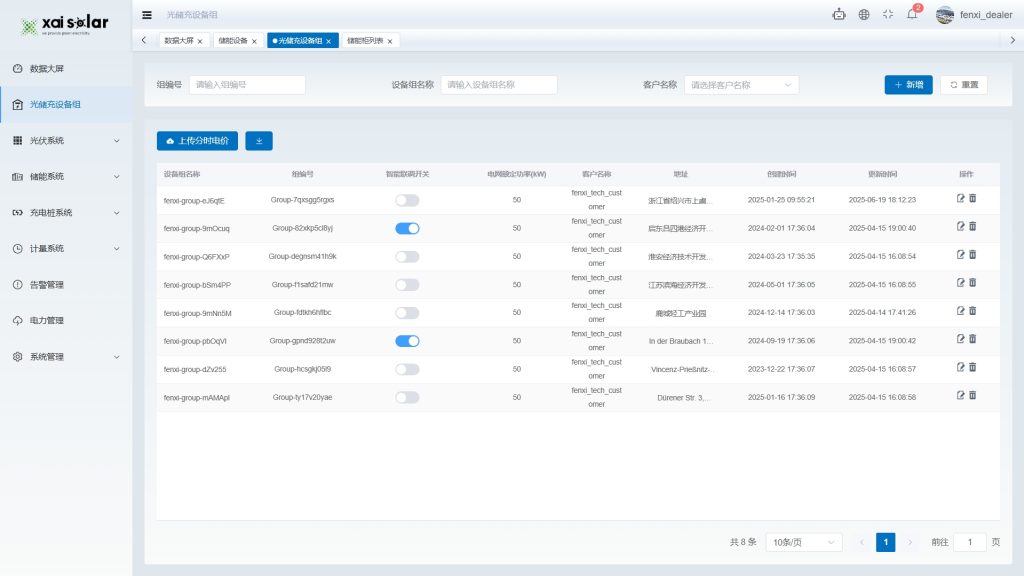The width and height of the screenshot is (1024, 576).
Task: Click the download icon button beside 上传分时电价
Action: point(259,141)
